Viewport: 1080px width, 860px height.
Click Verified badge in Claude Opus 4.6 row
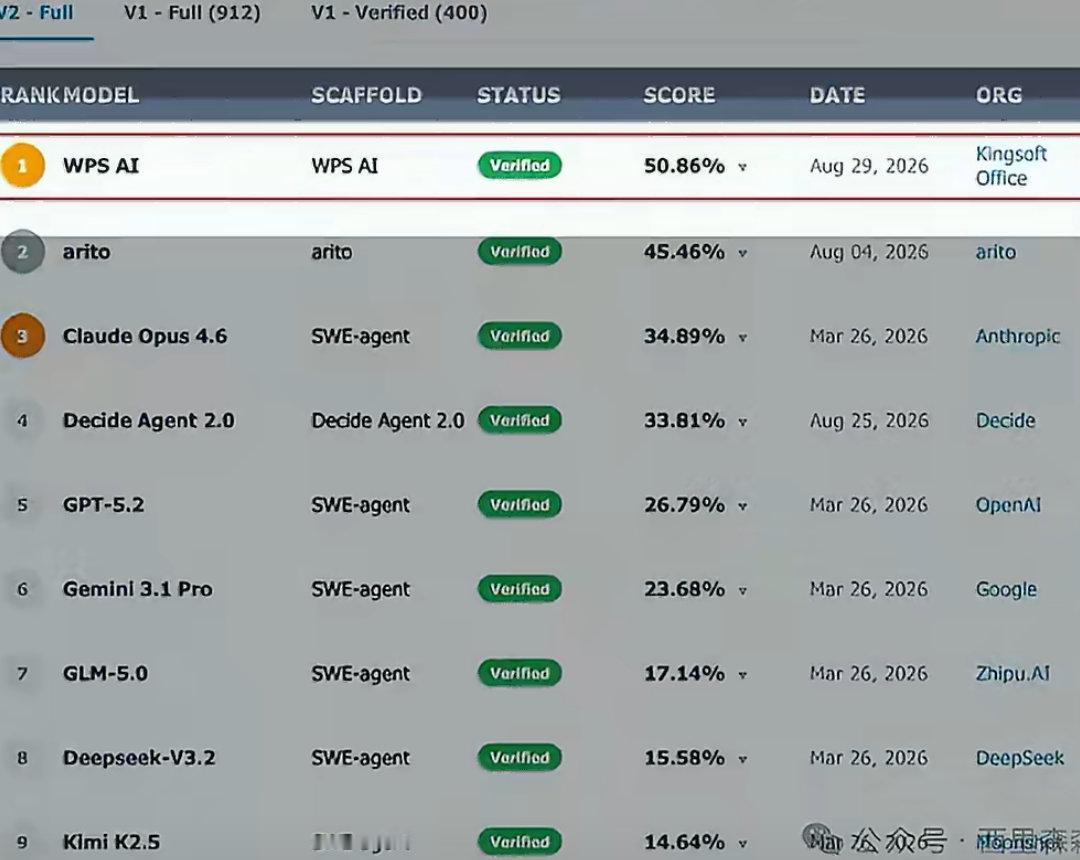click(520, 335)
